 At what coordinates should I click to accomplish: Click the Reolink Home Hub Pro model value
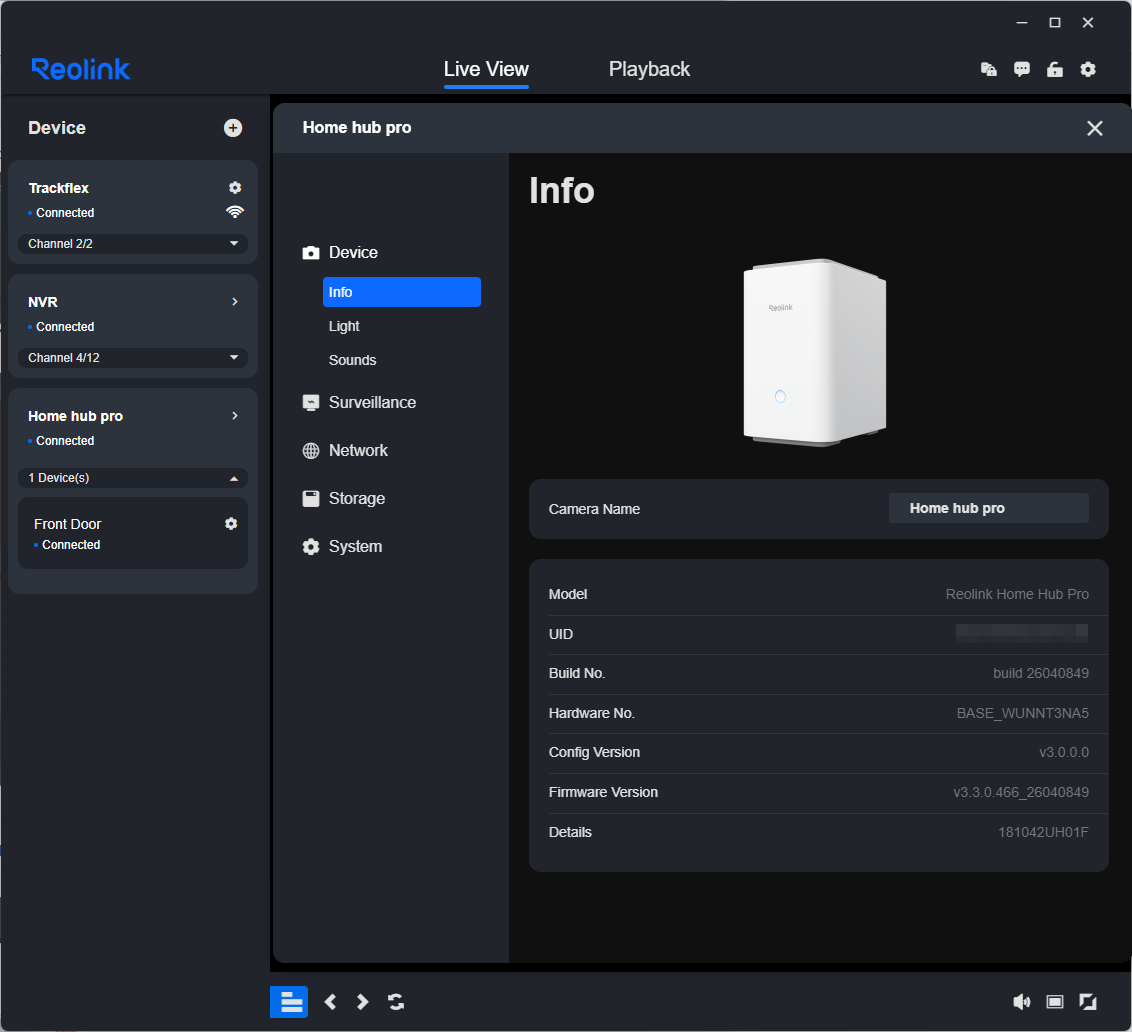(x=1016, y=594)
